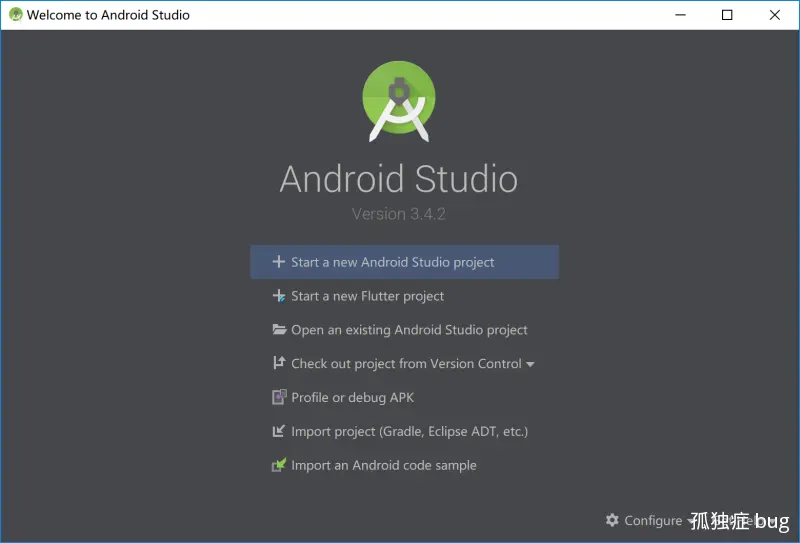Image resolution: width=800 pixels, height=543 pixels.
Task: Maximize the Welcome to Android Studio window
Action: click(727, 15)
